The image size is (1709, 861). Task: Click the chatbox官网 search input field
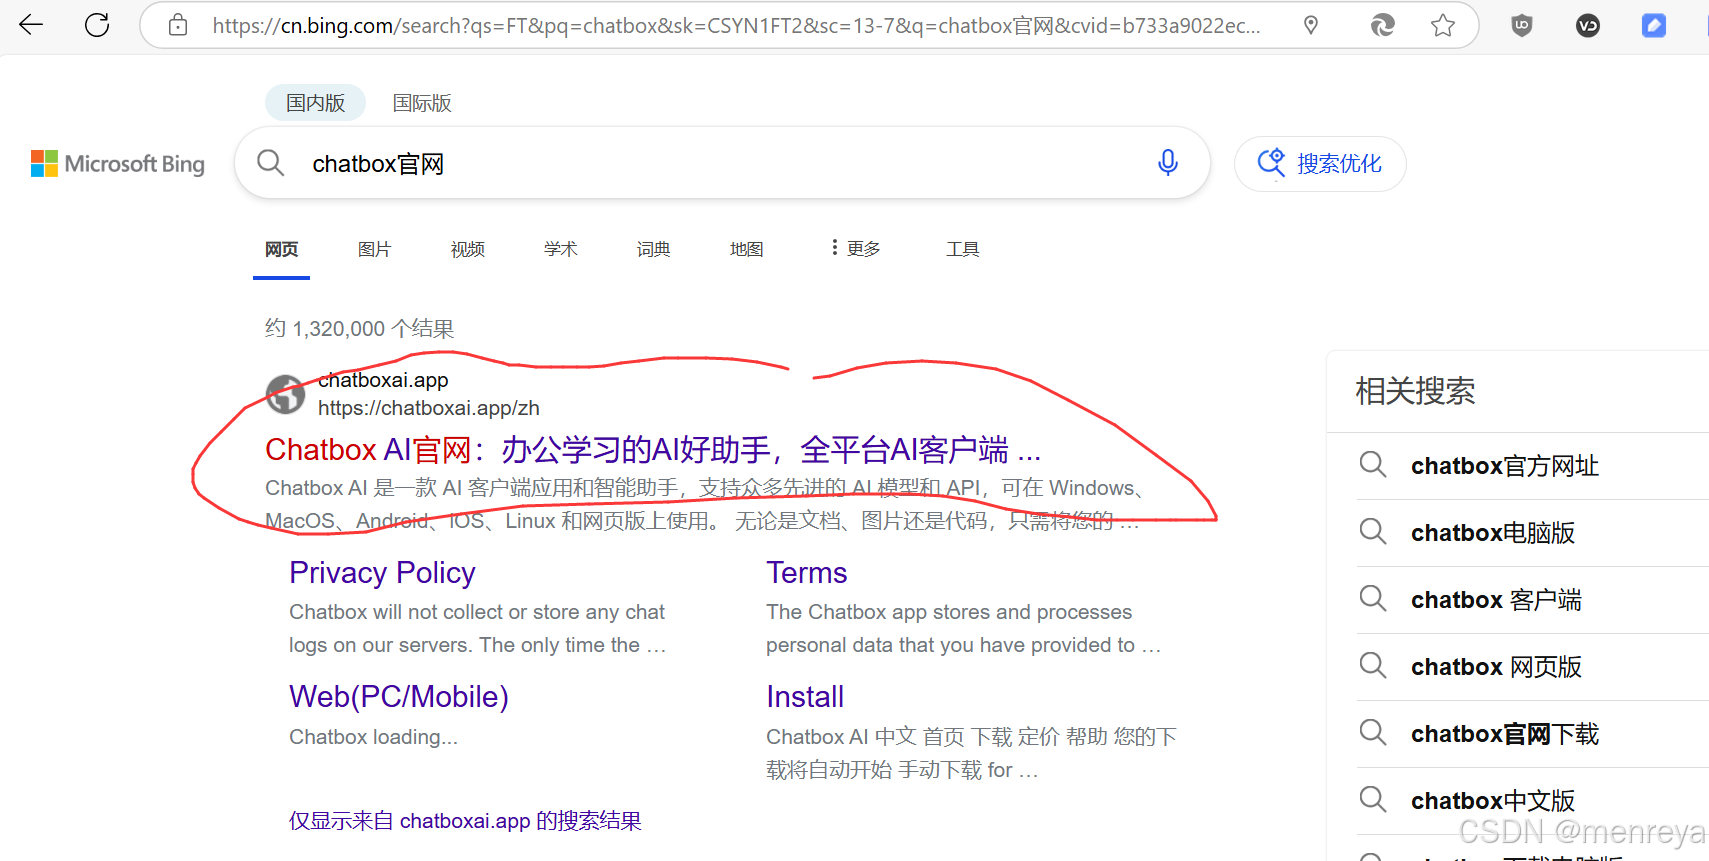(x=722, y=163)
